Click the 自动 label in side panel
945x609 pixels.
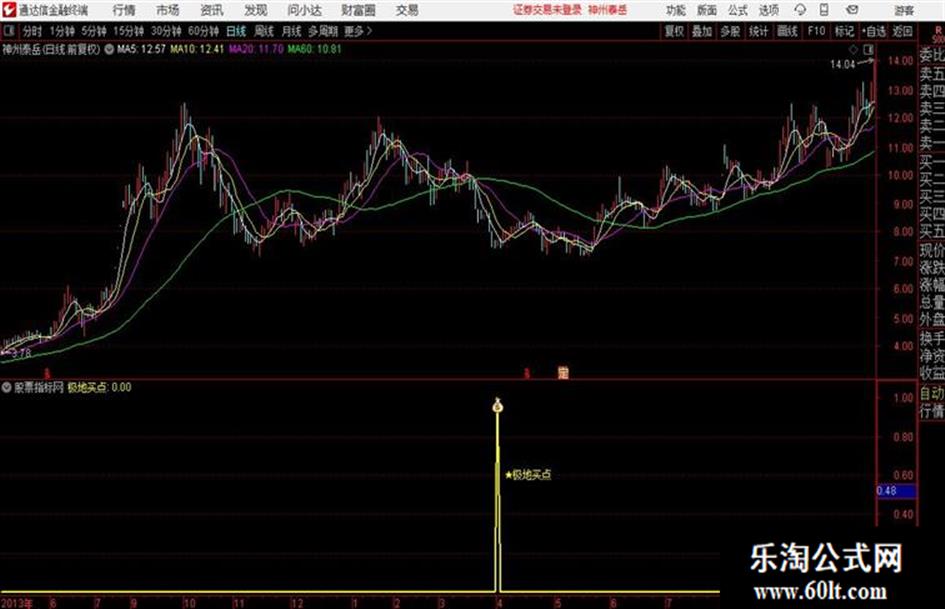coord(932,394)
